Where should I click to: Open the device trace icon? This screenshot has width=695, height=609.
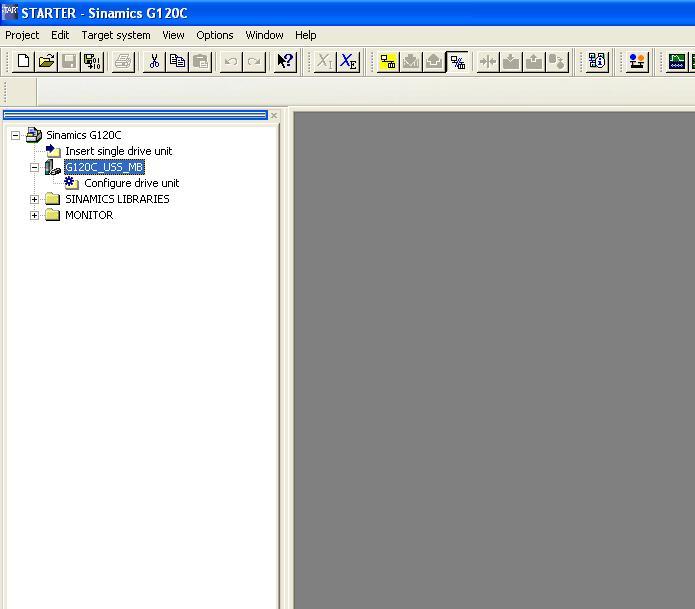click(676, 61)
